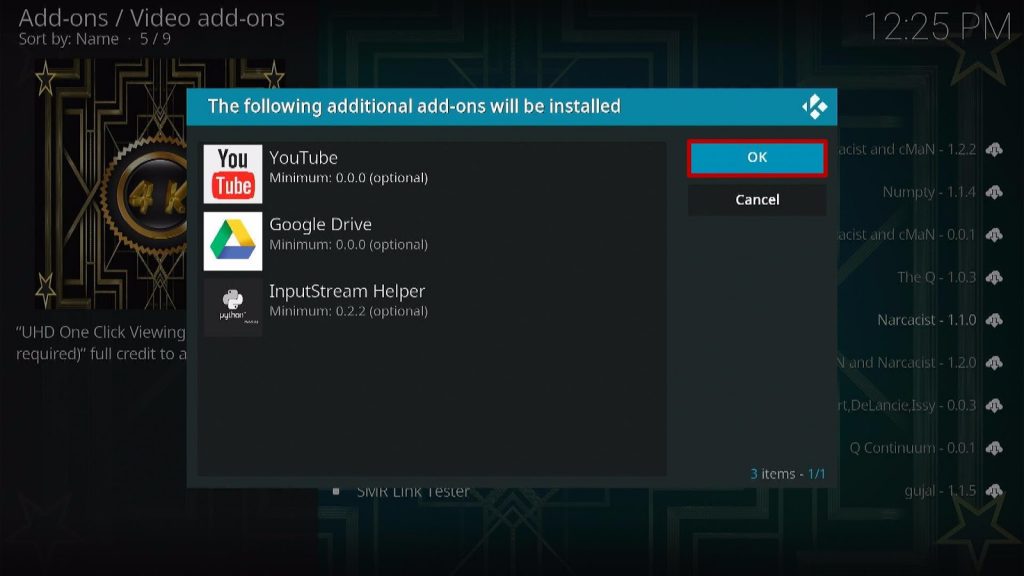Click the cloud download icon beside Numpty - 1.1.4
The image size is (1024, 576).
point(994,192)
